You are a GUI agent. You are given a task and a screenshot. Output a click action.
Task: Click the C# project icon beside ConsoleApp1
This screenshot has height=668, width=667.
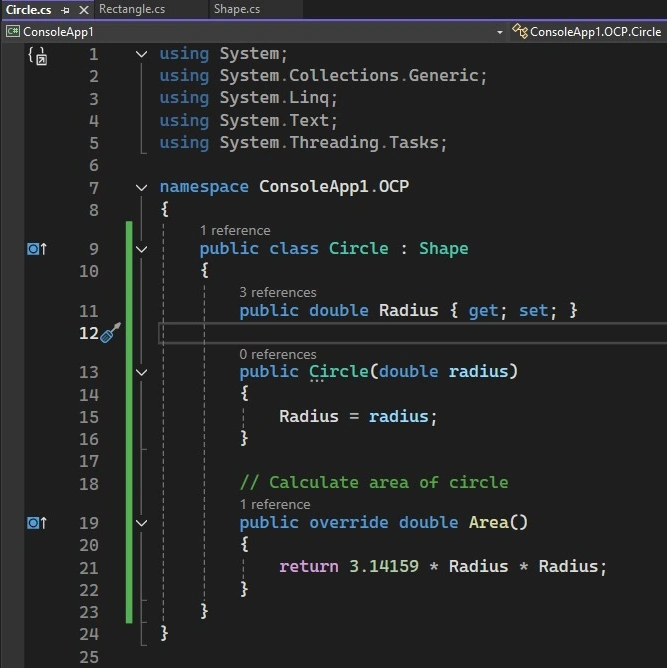(13, 31)
